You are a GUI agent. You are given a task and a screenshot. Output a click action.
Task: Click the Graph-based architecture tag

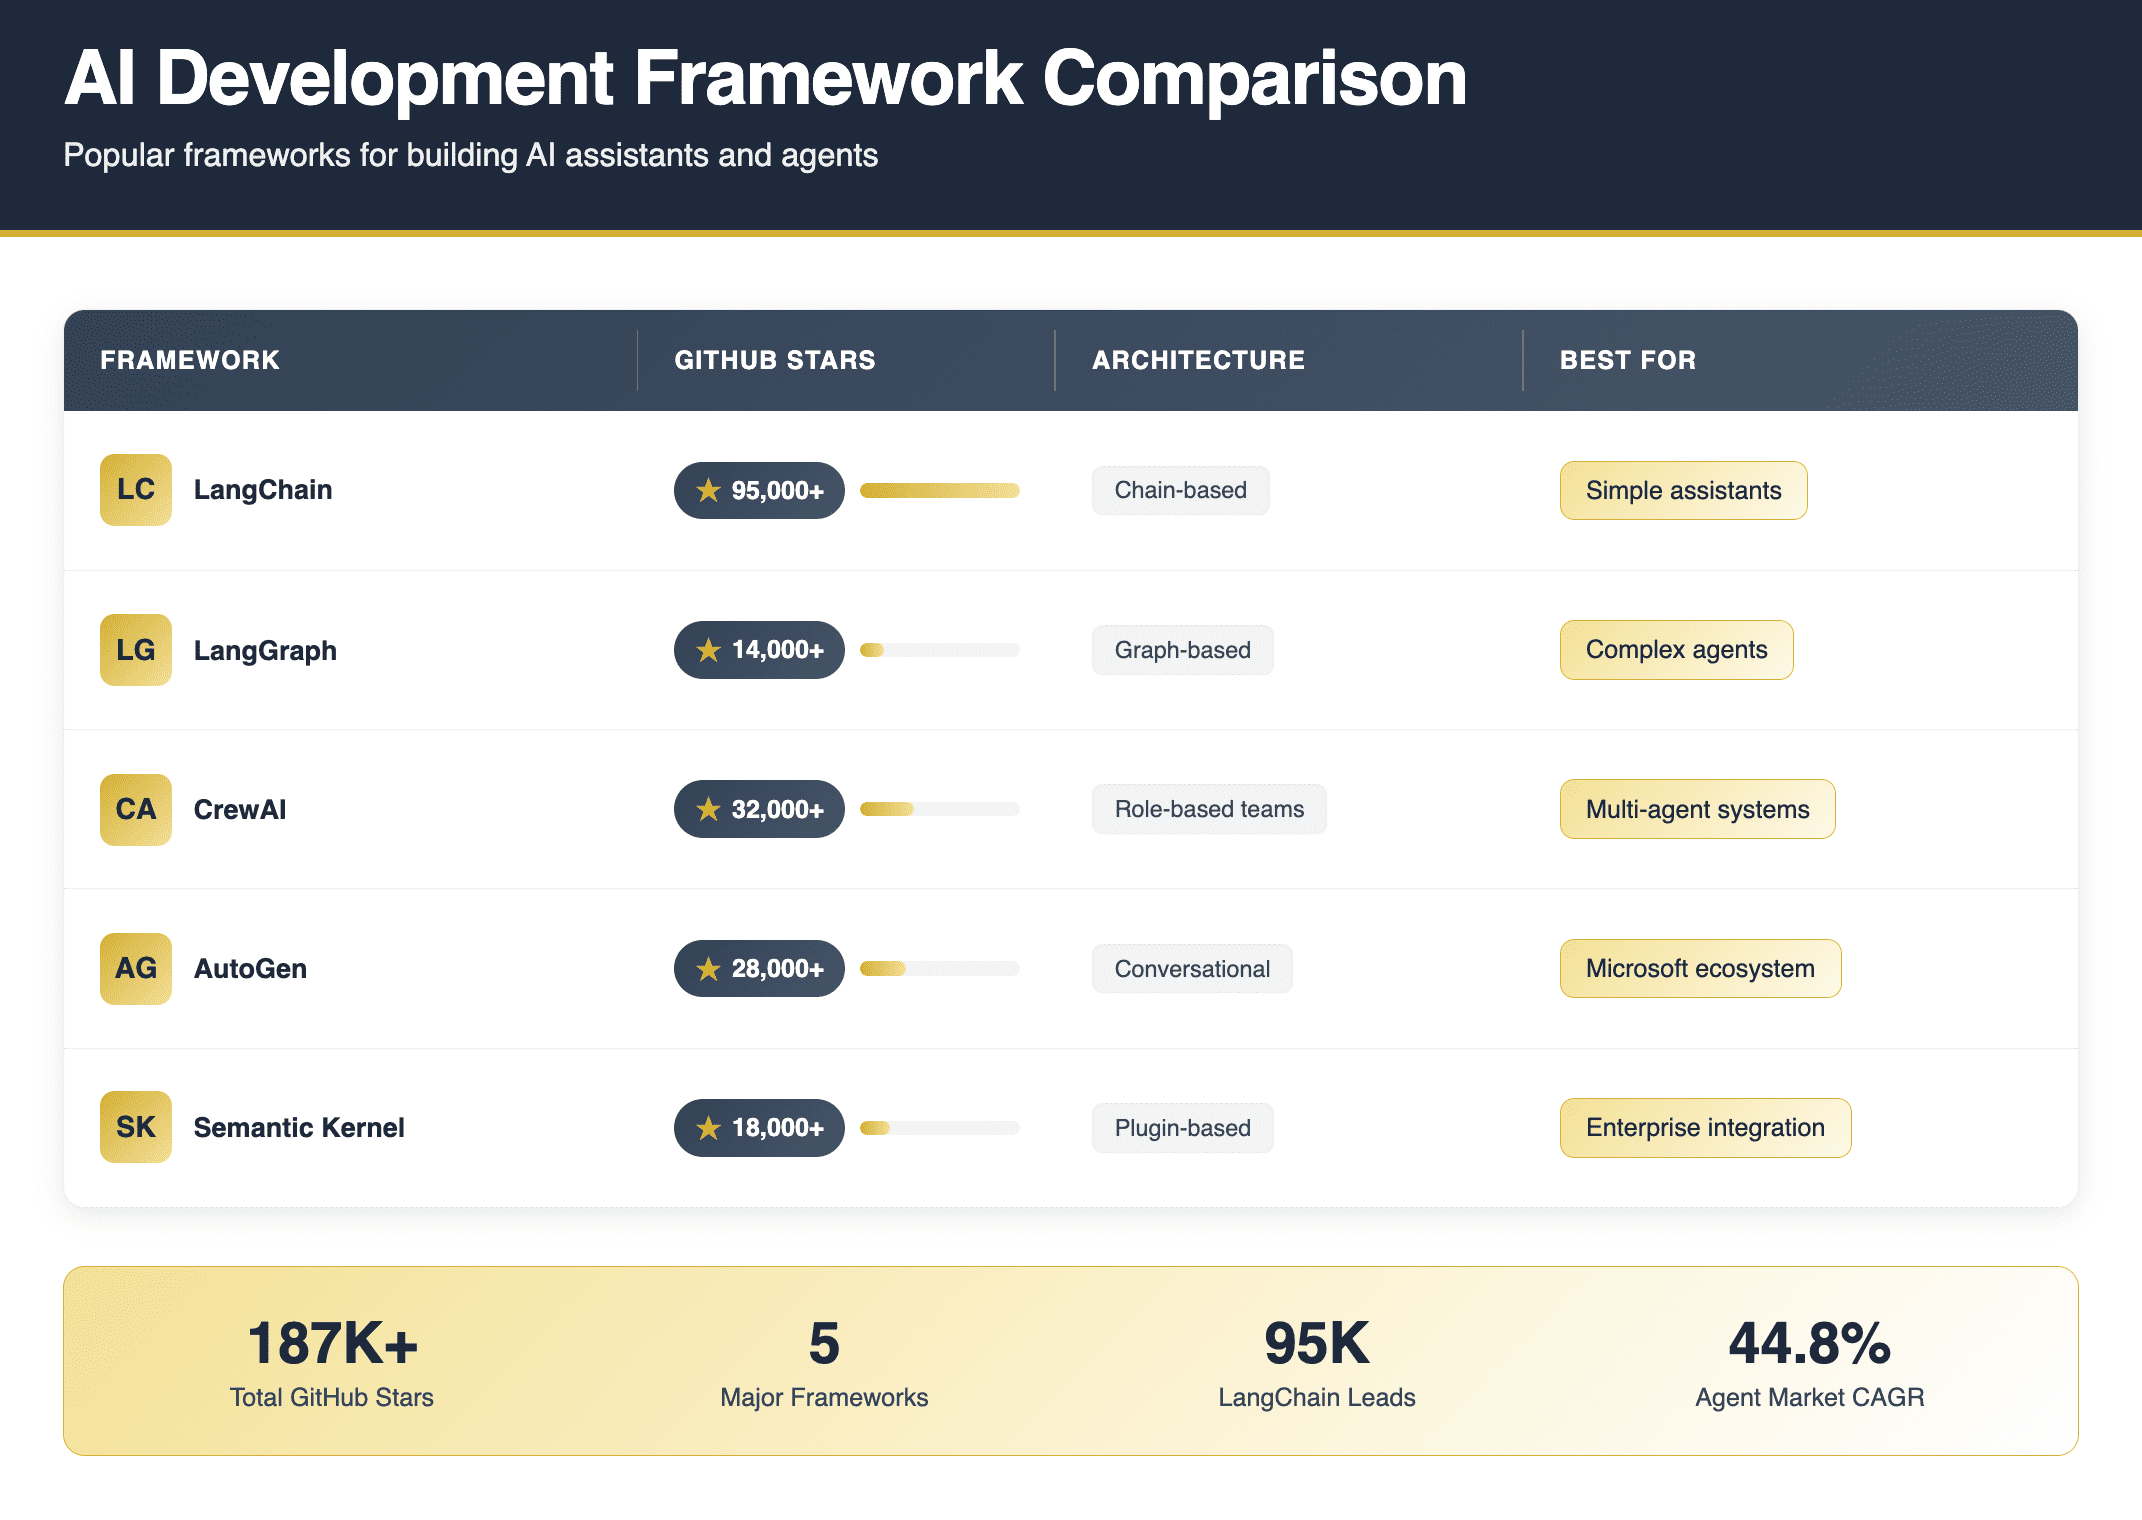[1183, 650]
